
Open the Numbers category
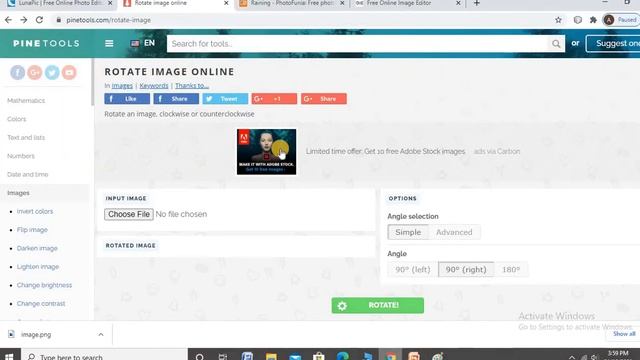click(21, 156)
